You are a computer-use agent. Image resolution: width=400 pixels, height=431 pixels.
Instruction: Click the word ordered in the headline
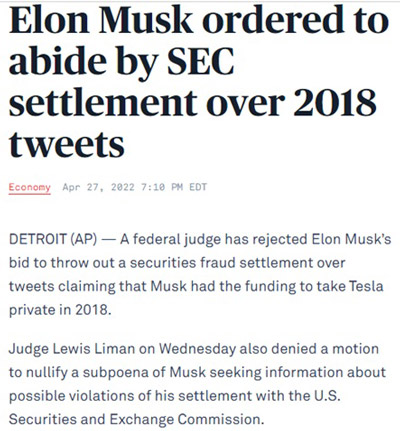point(273,19)
